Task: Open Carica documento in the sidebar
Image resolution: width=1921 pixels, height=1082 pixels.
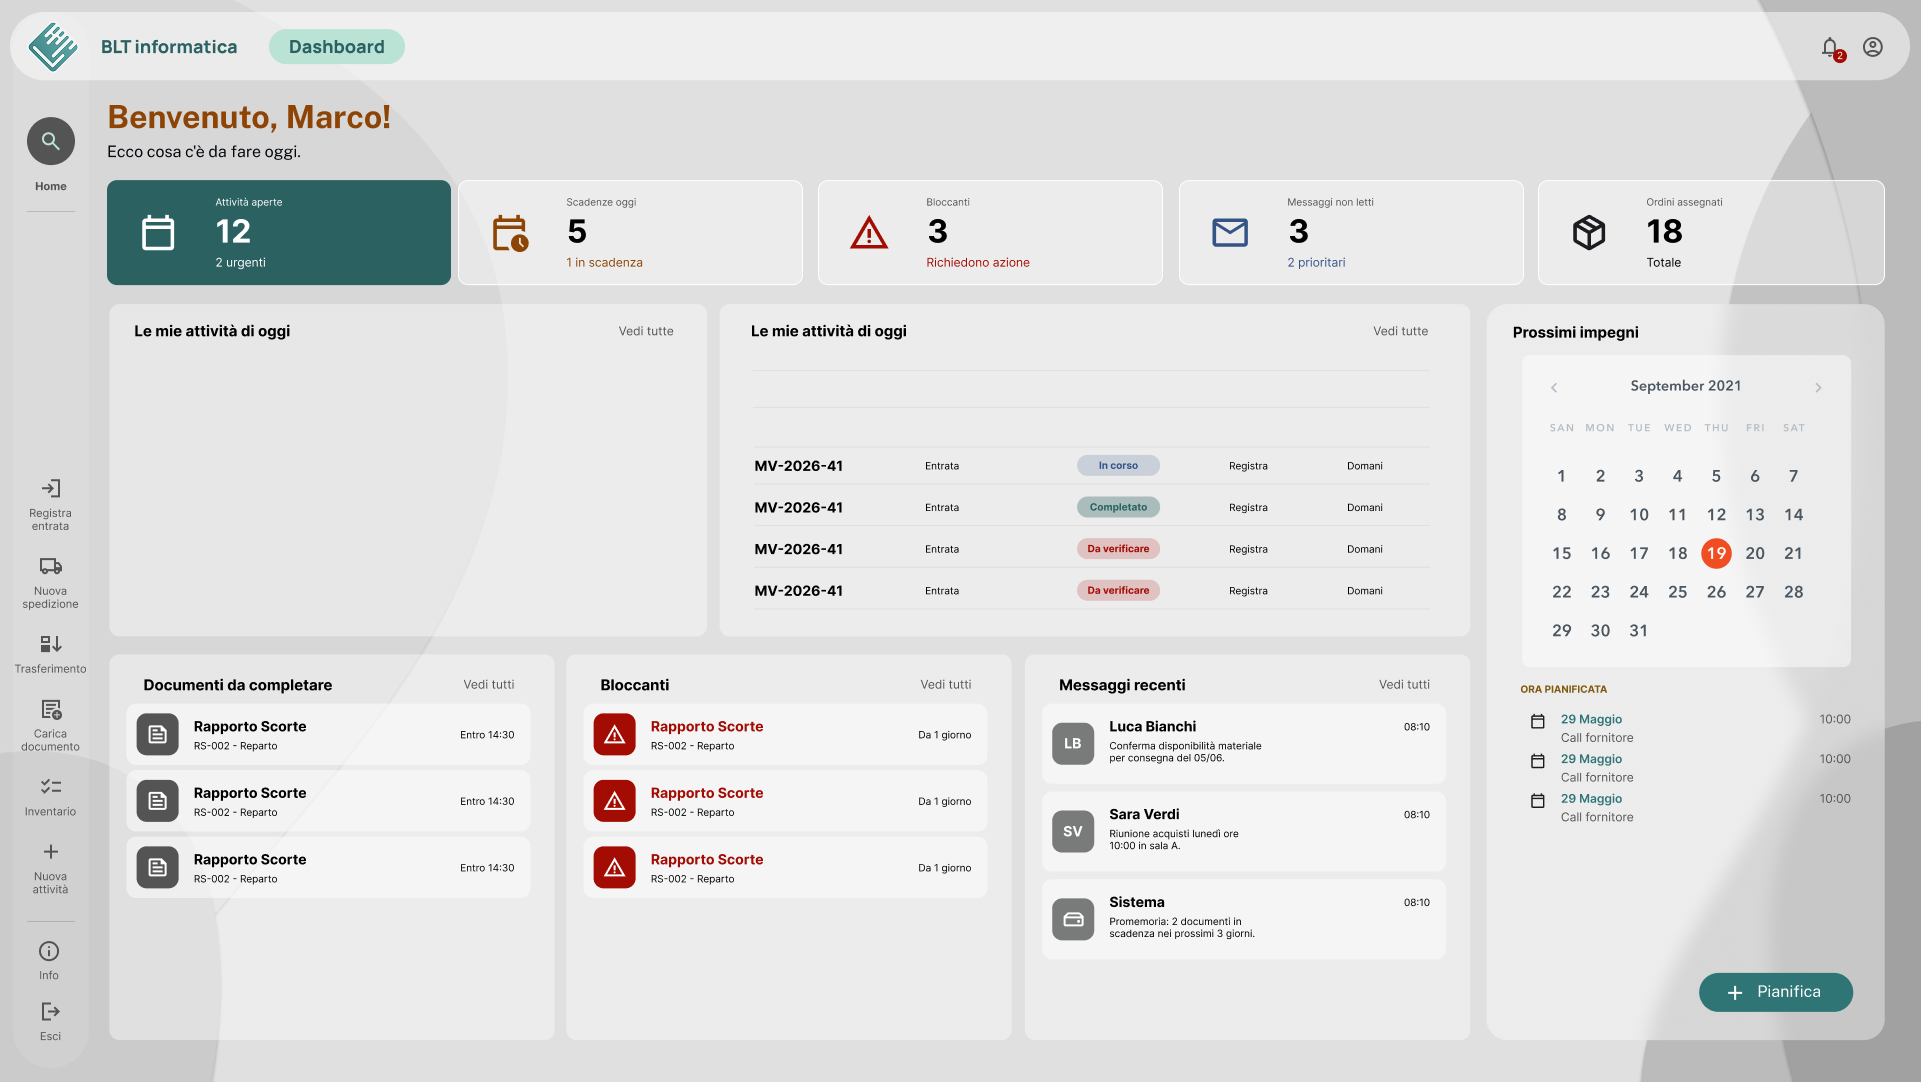Action: tap(51, 725)
